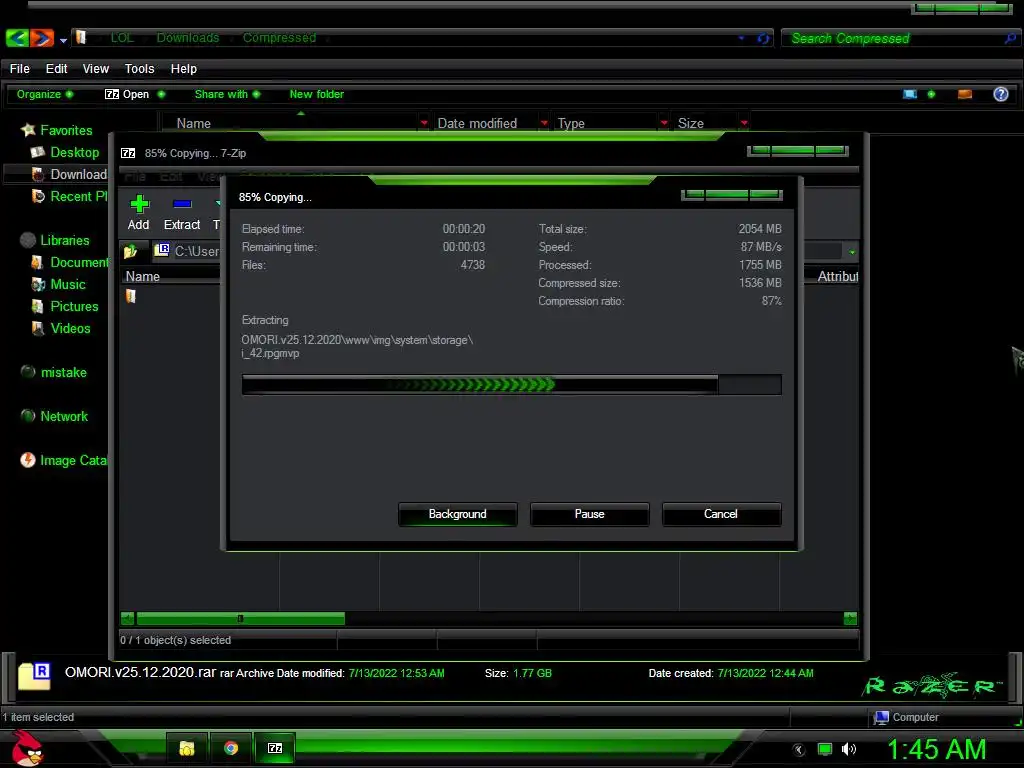Image resolution: width=1024 pixels, height=768 pixels.
Task: Click the Explorer back arrow button
Action: pyautogui.click(x=17, y=38)
